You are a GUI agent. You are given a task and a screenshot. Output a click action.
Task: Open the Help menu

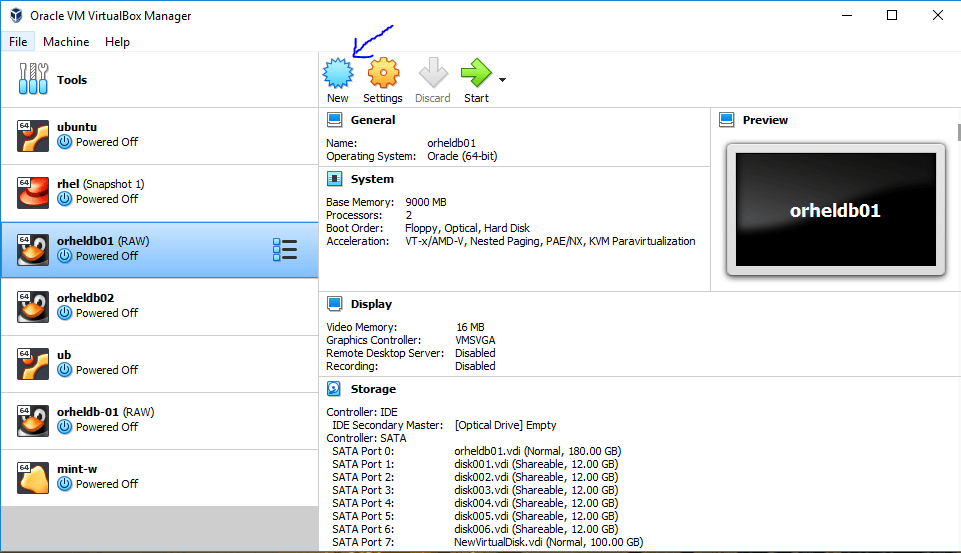tap(117, 42)
